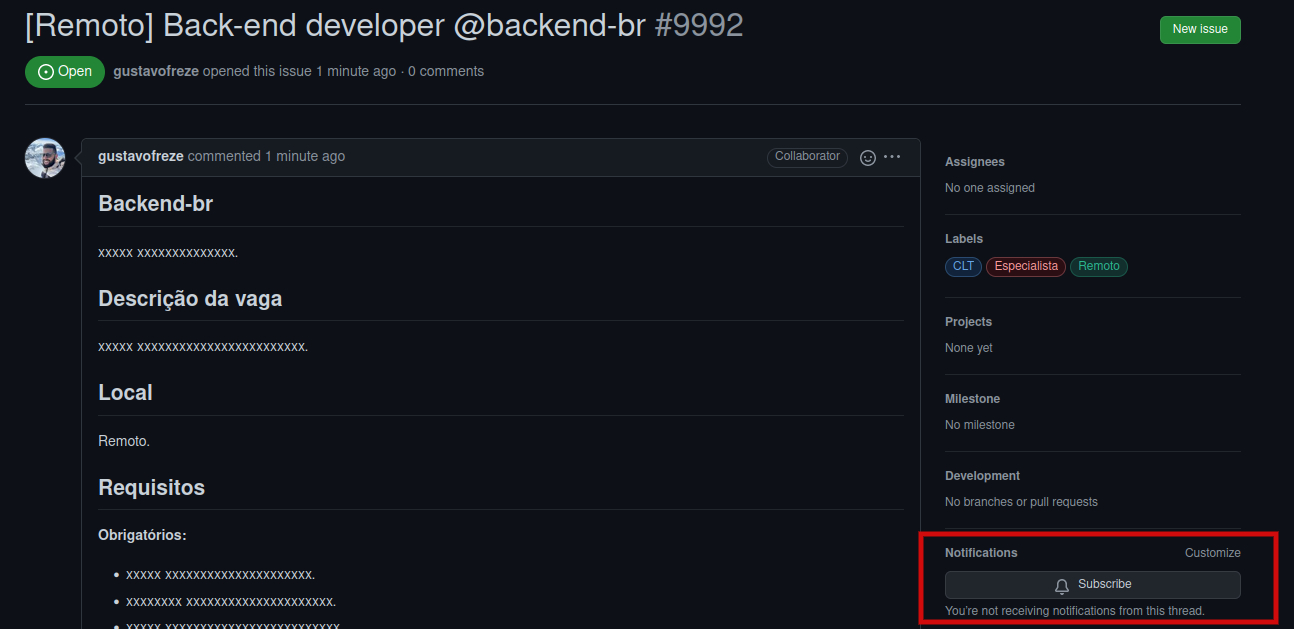Click the green Open status badge
Screen dimensions: 1294x629
(x=65, y=72)
